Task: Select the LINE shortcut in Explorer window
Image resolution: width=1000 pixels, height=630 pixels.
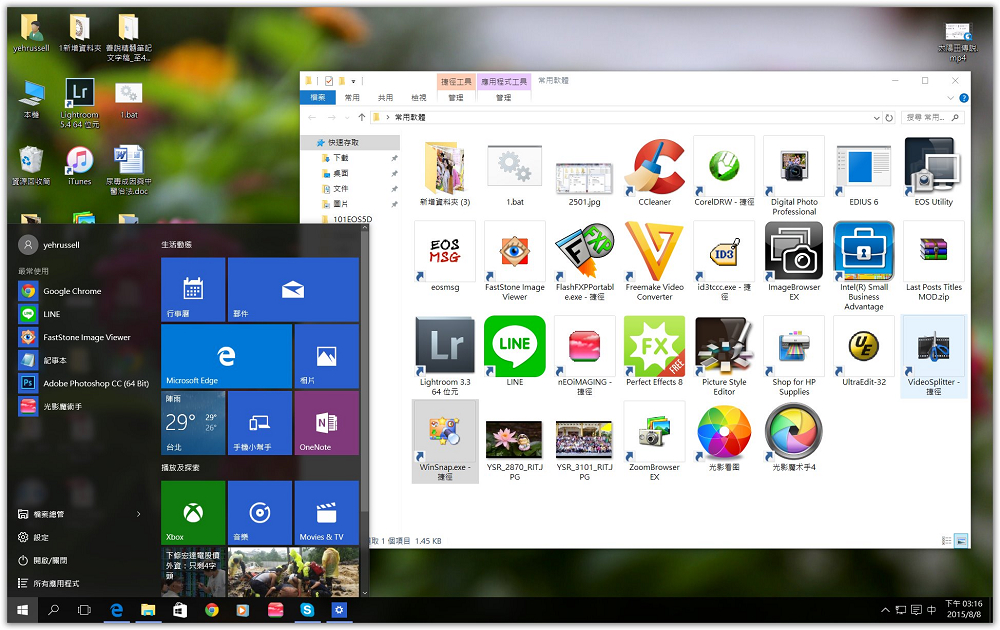Action: pos(515,351)
